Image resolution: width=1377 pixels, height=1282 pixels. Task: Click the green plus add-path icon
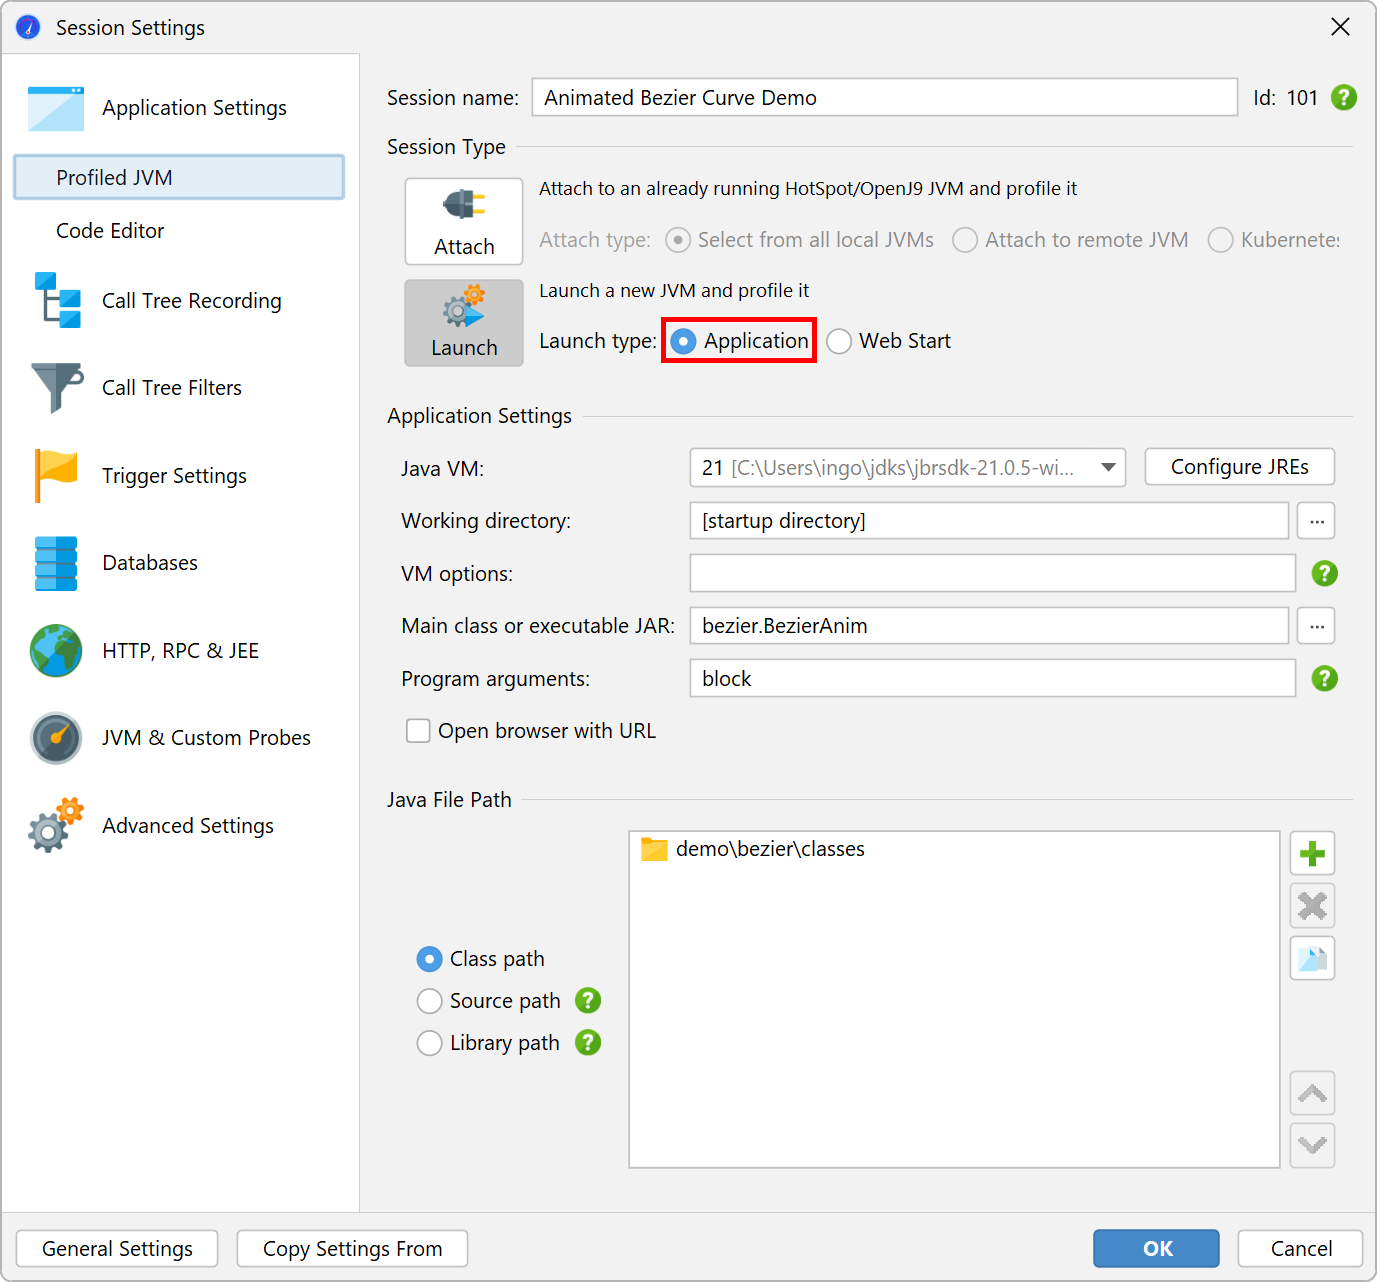(1312, 854)
